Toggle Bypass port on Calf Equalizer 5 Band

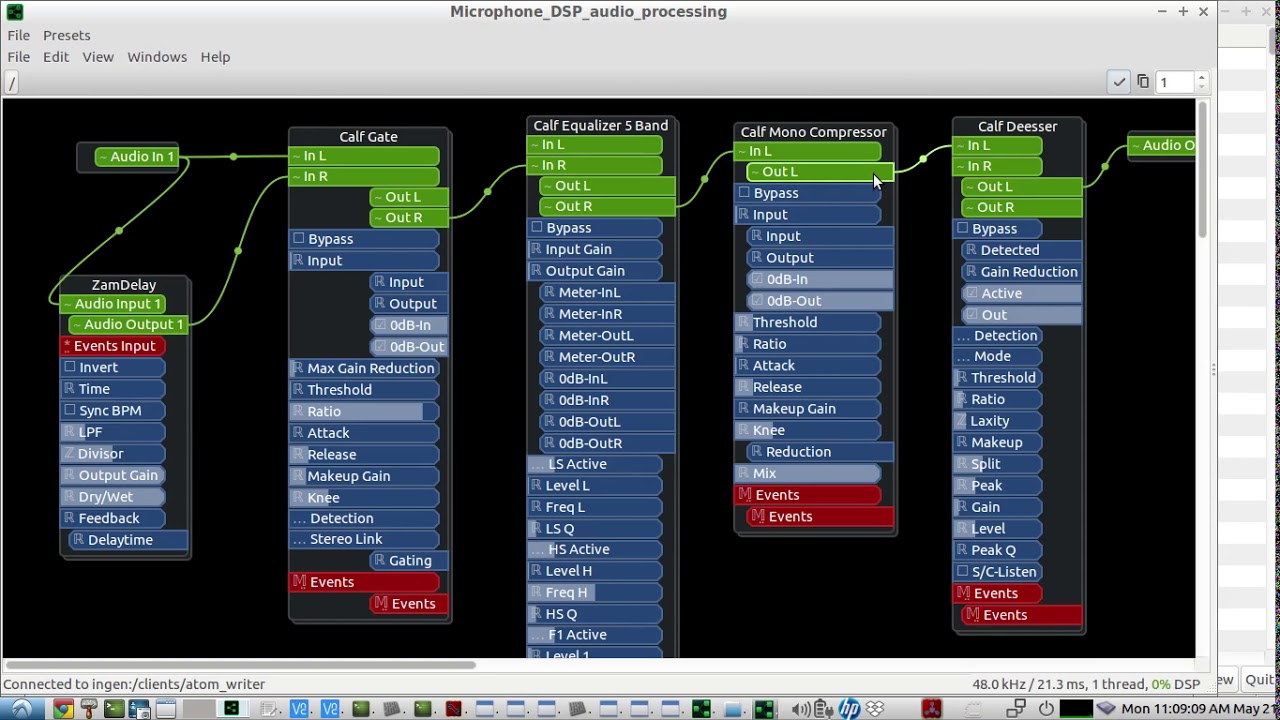click(x=595, y=228)
